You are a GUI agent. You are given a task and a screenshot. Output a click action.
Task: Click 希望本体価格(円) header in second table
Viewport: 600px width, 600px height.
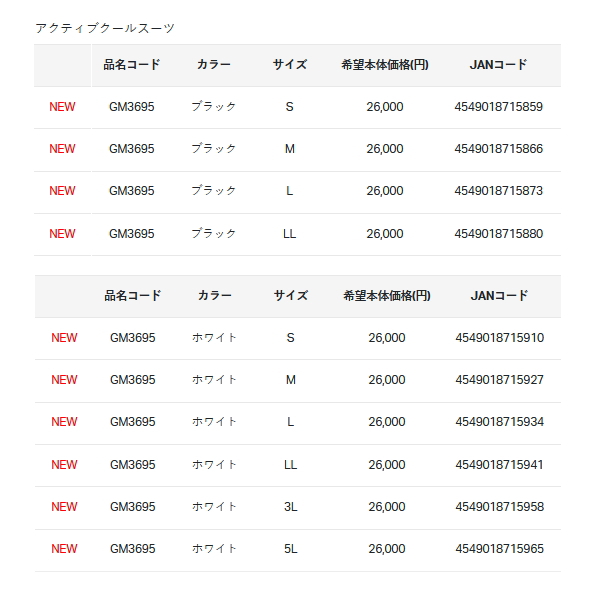tap(386, 296)
